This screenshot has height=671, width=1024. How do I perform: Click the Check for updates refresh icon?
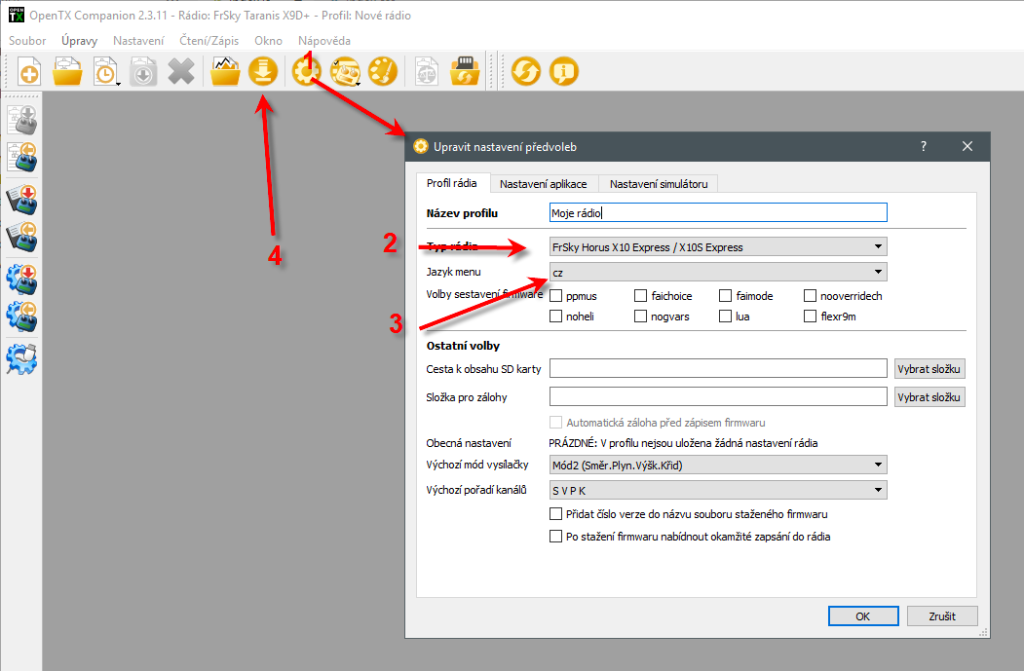(526, 72)
